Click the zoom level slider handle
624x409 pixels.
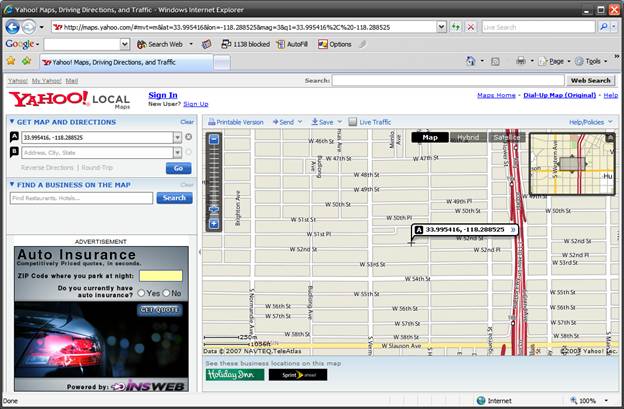(x=214, y=209)
